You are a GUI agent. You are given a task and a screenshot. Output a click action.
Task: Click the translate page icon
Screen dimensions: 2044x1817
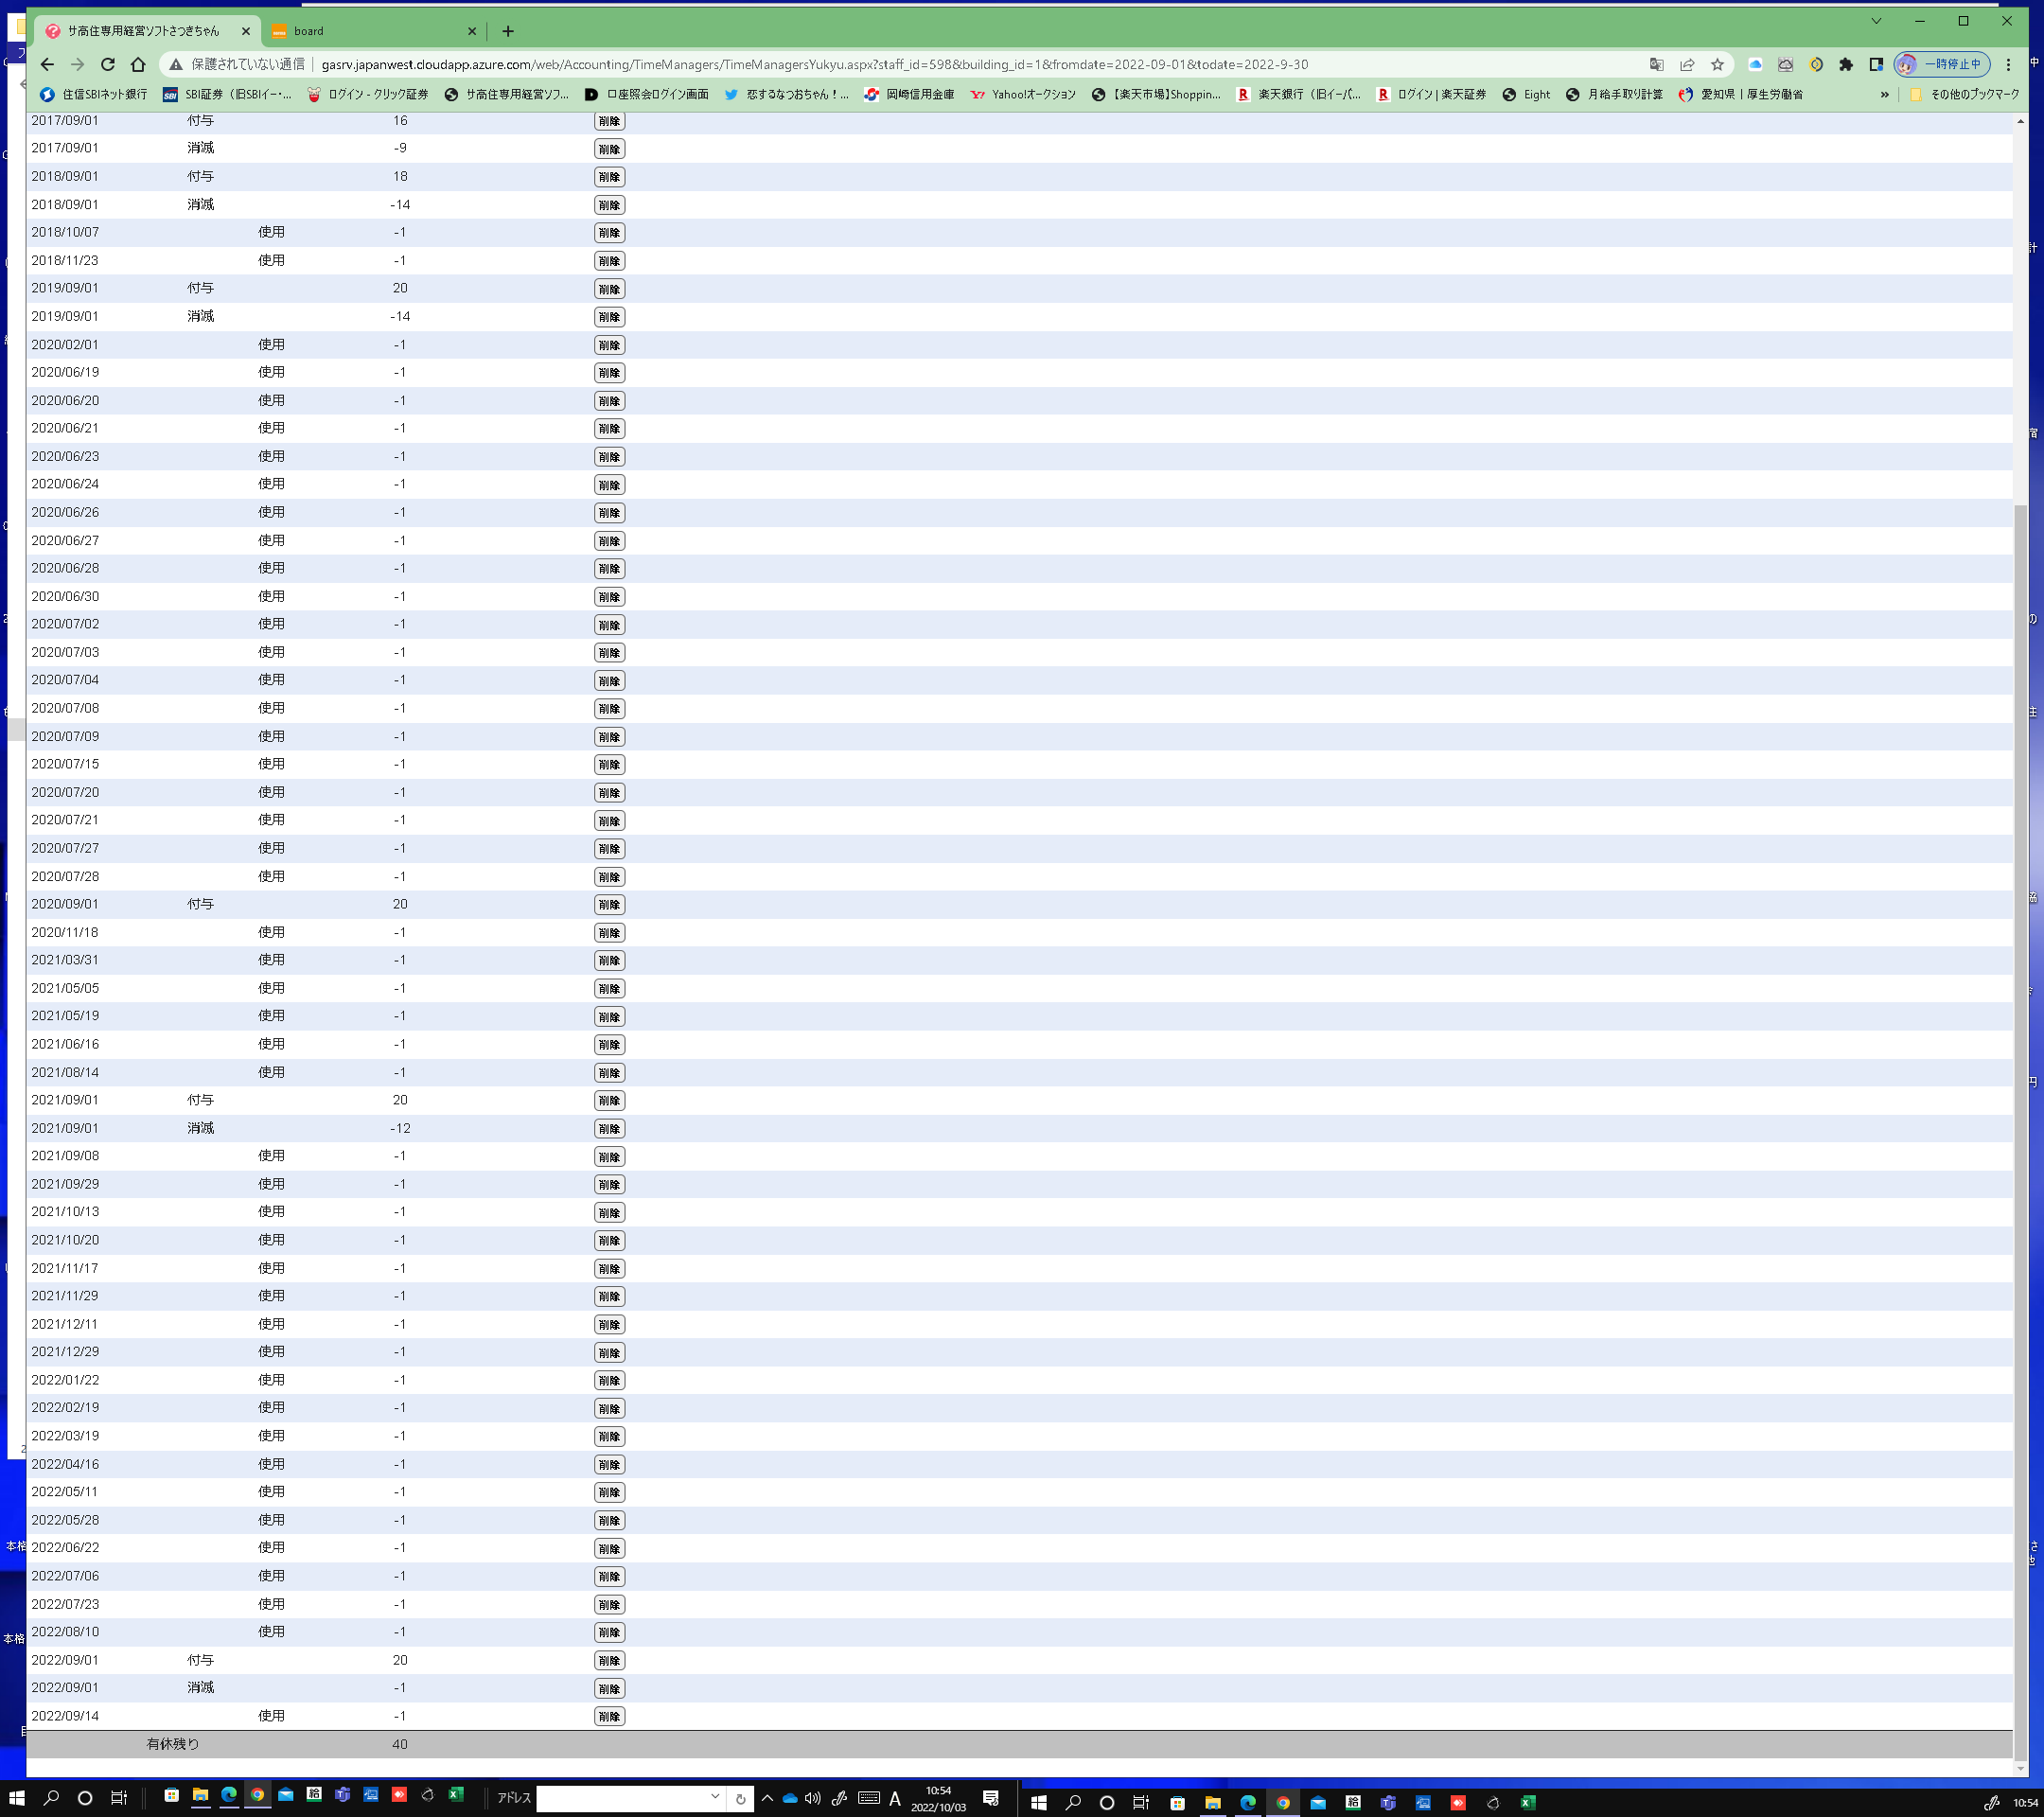1657,64
